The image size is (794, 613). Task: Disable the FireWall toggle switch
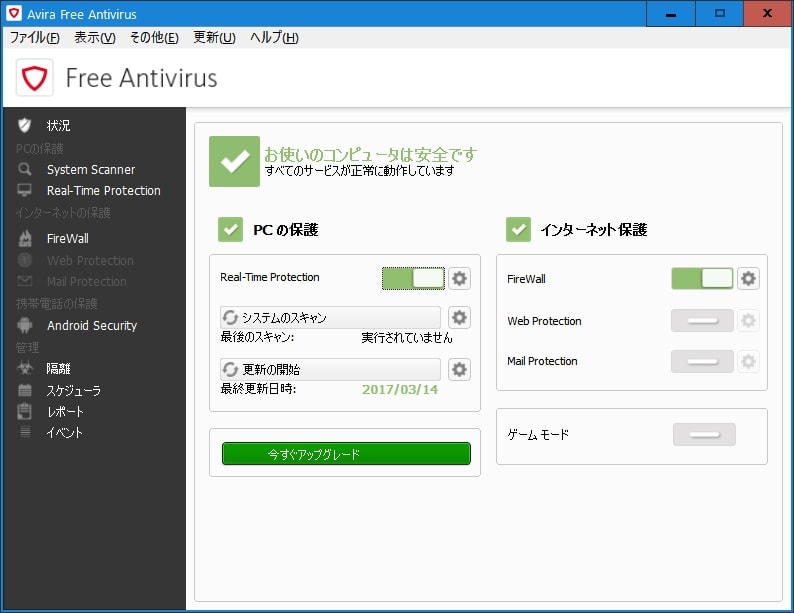point(702,278)
